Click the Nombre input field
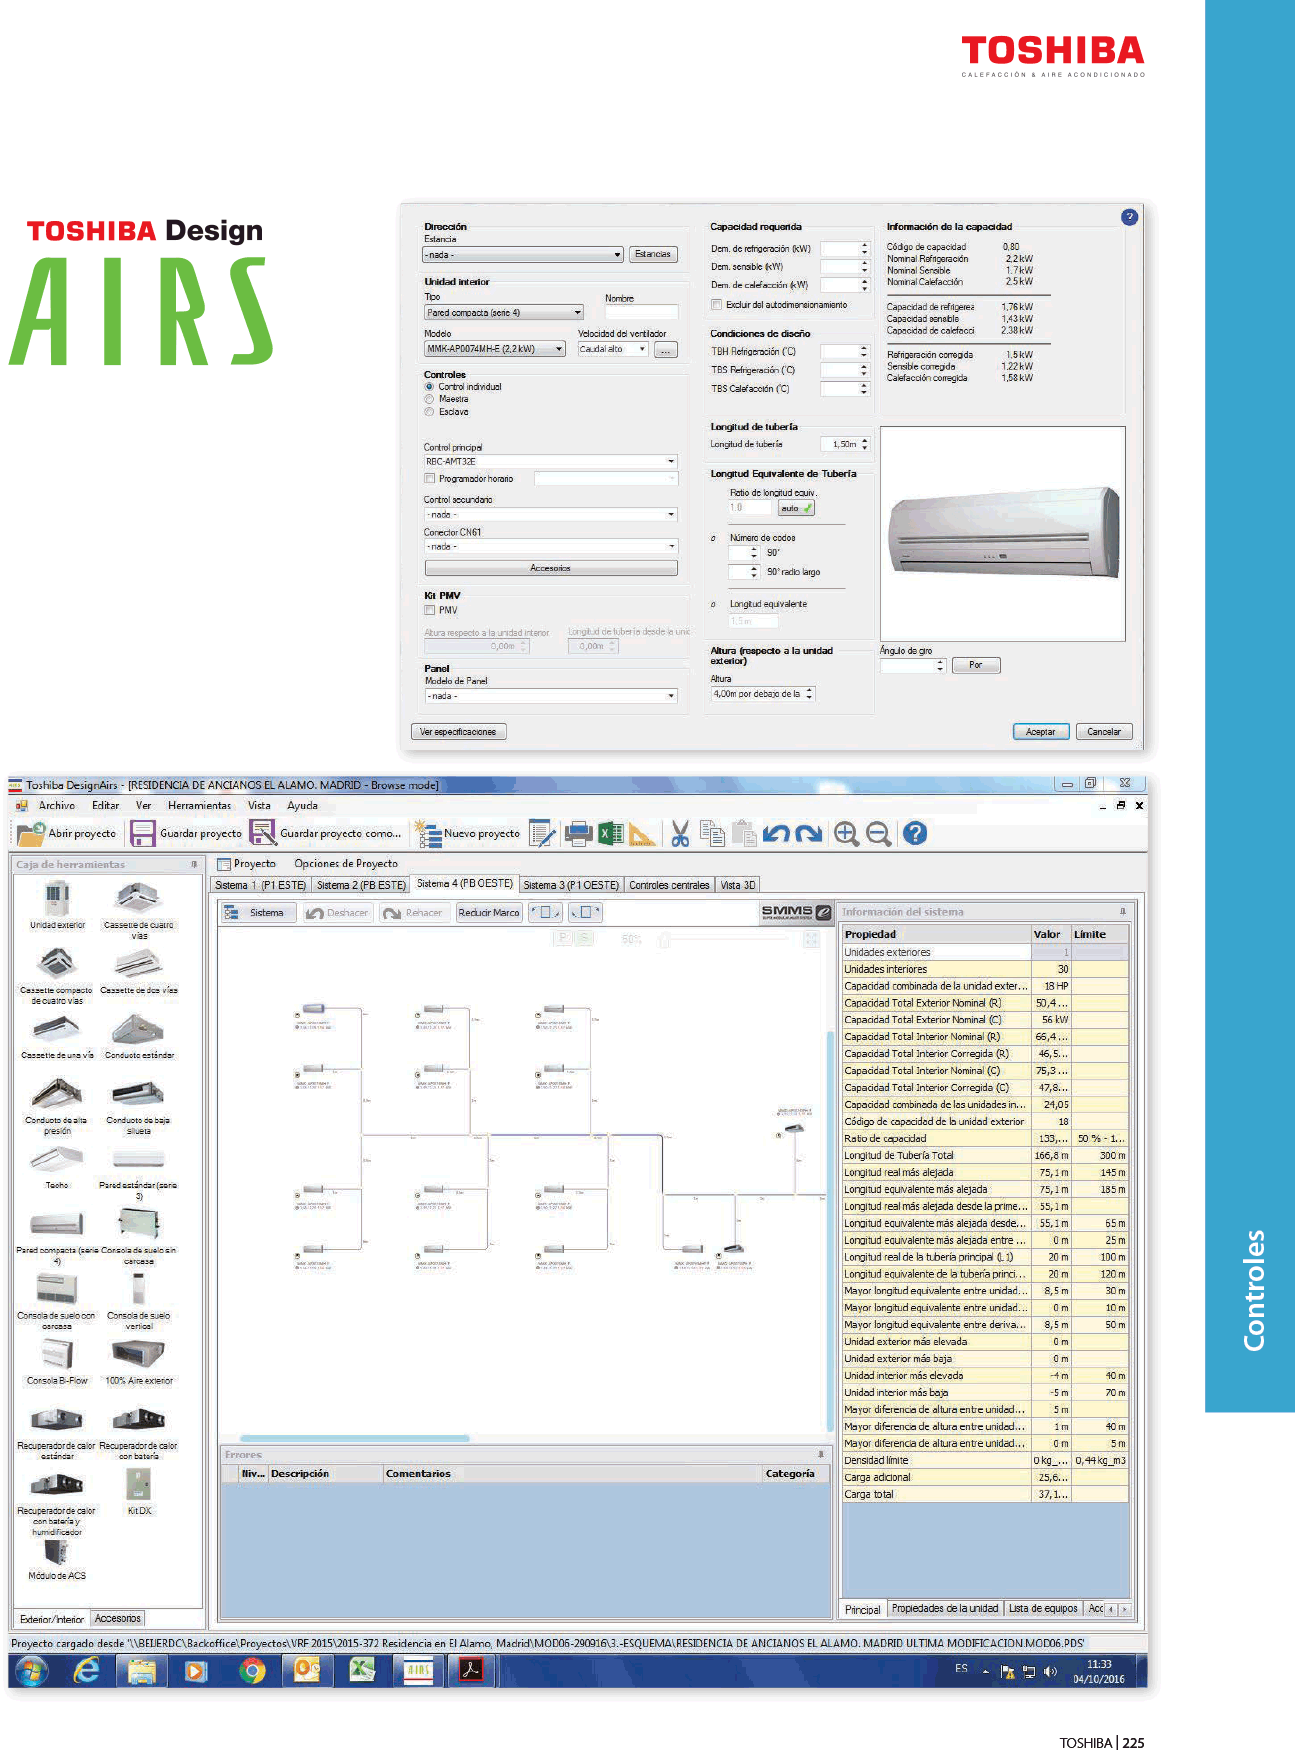Screen dimensions: 1295x1754 (641, 312)
